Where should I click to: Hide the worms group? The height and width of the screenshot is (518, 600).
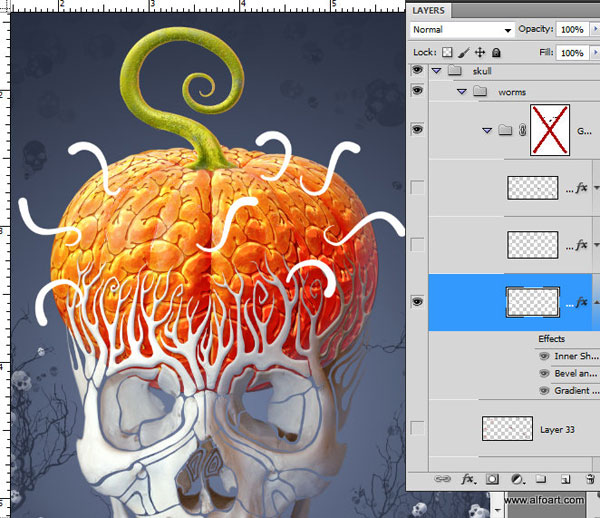[x=417, y=91]
